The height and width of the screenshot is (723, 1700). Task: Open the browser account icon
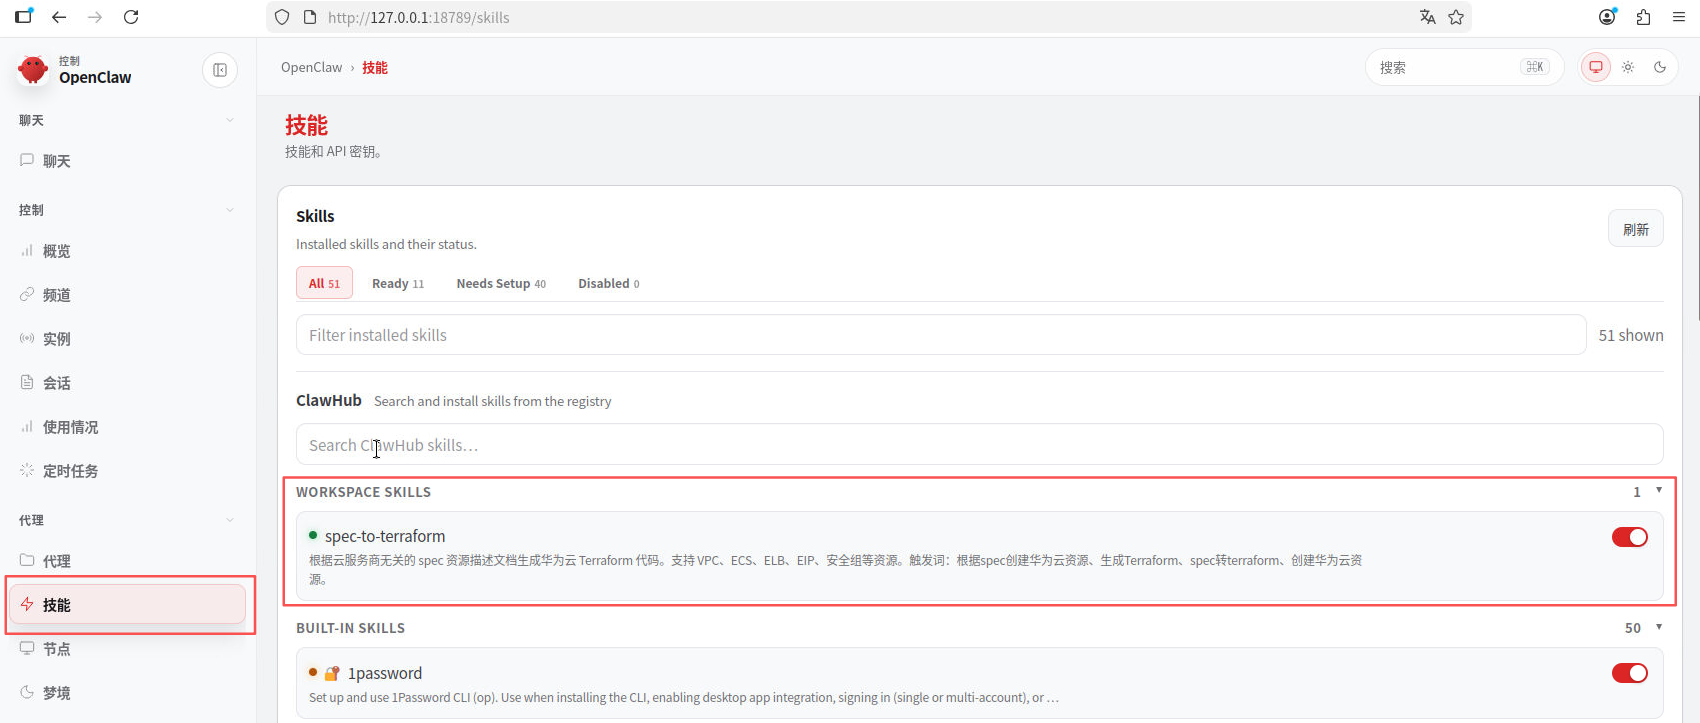click(x=1608, y=17)
